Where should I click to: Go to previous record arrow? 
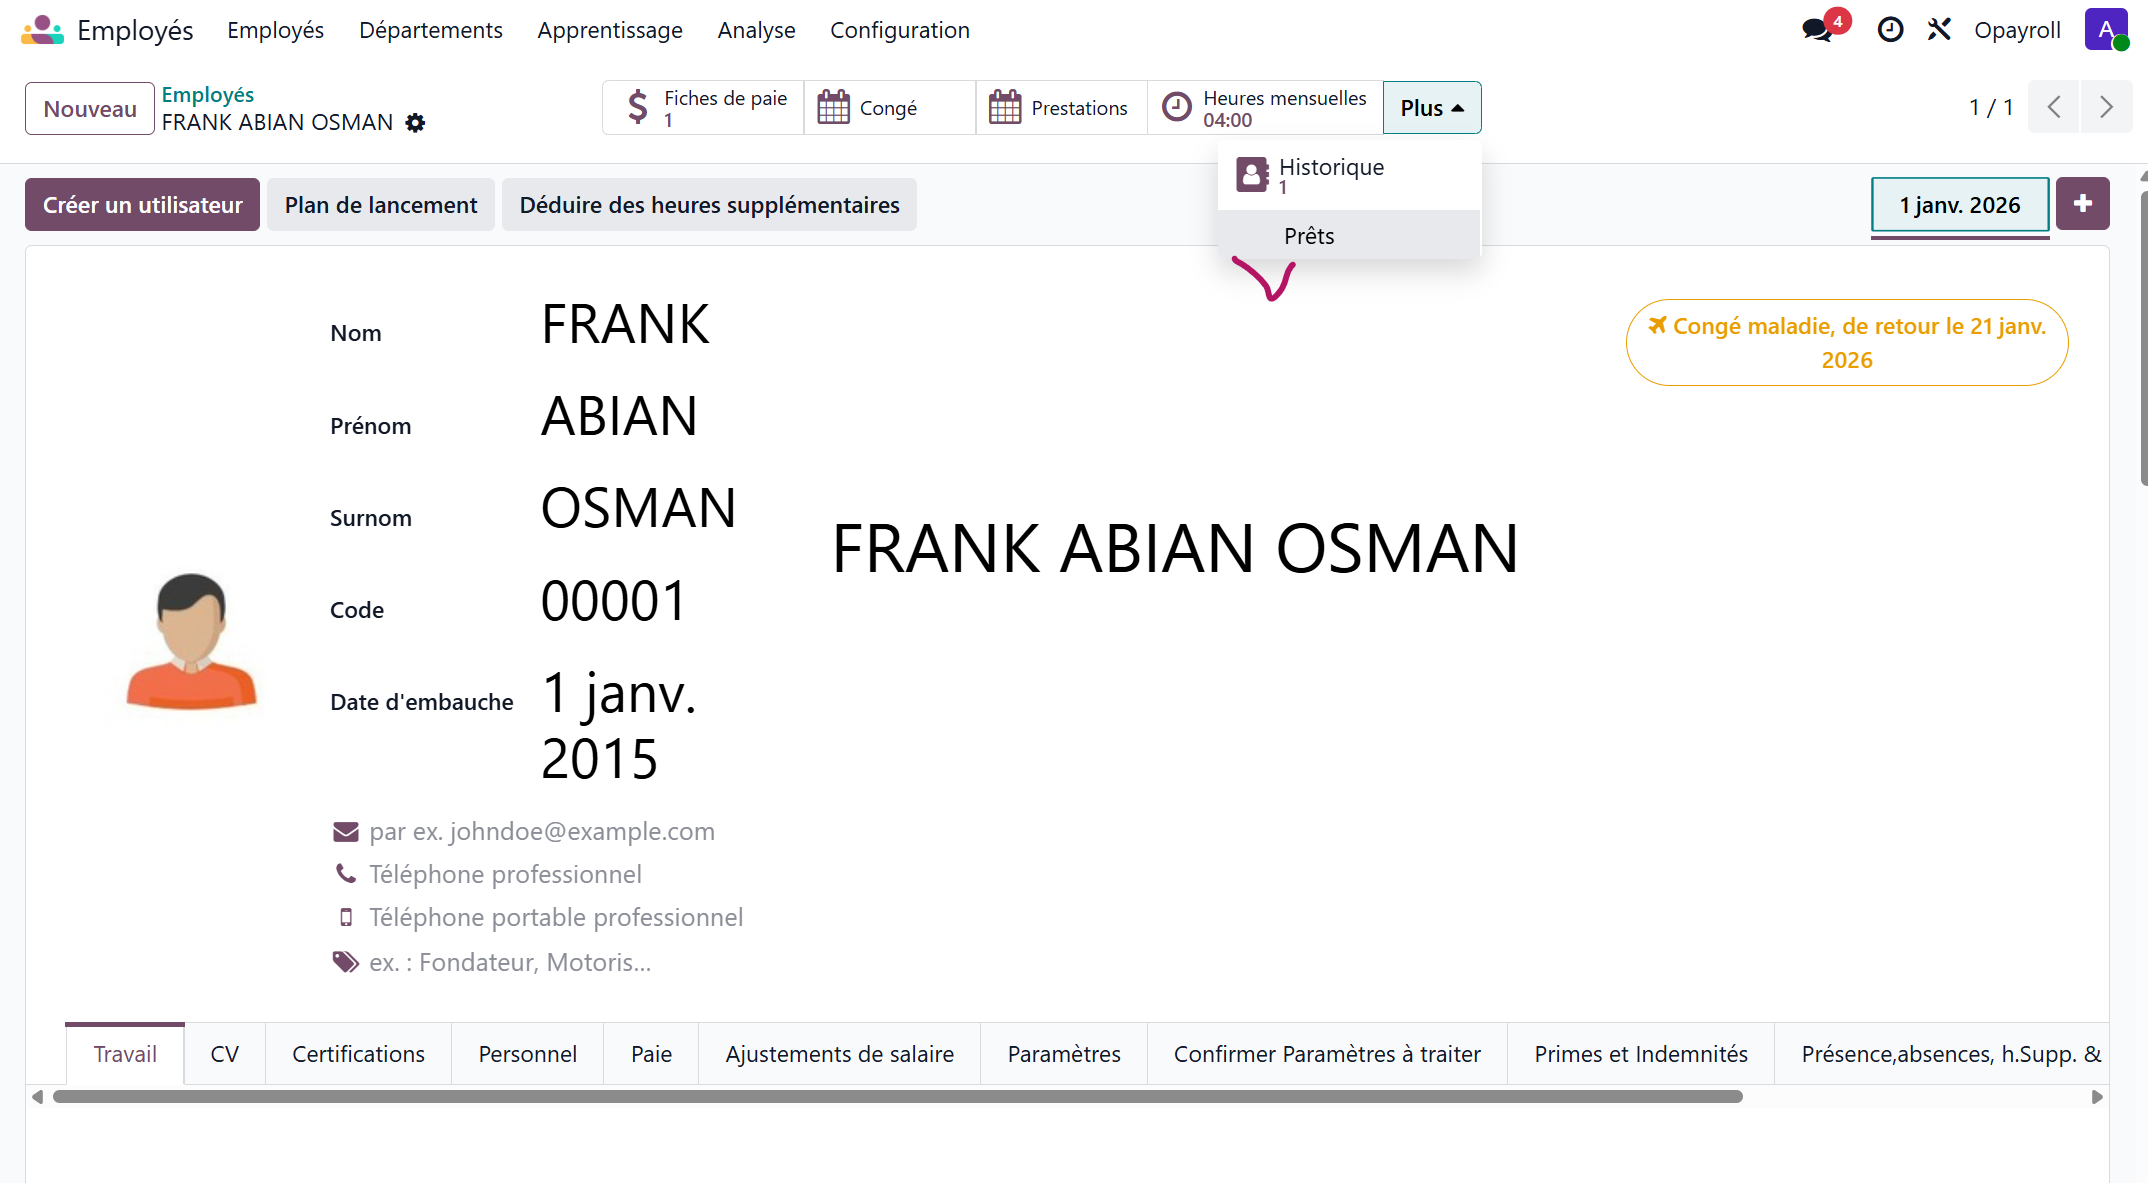coord(2054,107)
